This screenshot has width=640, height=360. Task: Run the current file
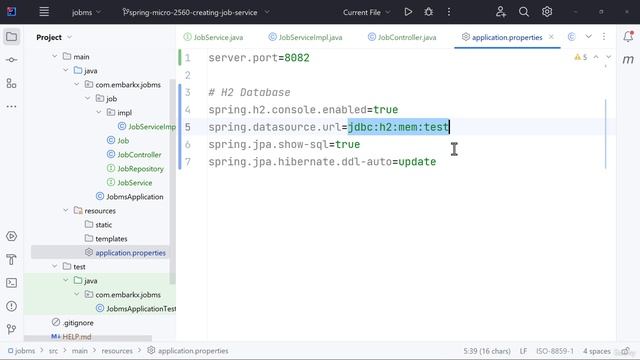tap(408, 12)
